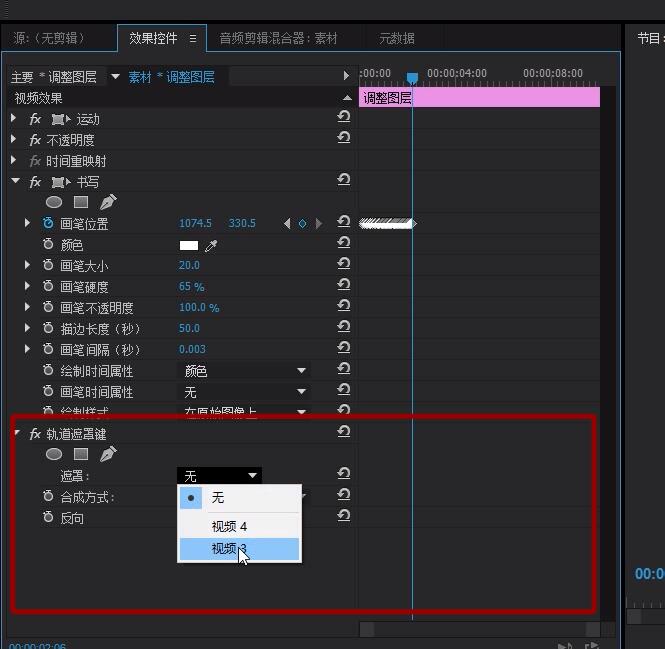Create ellipse mask under 轨道遮罩键
This screenshot has width=665, height=649.
tap(54, 454)
